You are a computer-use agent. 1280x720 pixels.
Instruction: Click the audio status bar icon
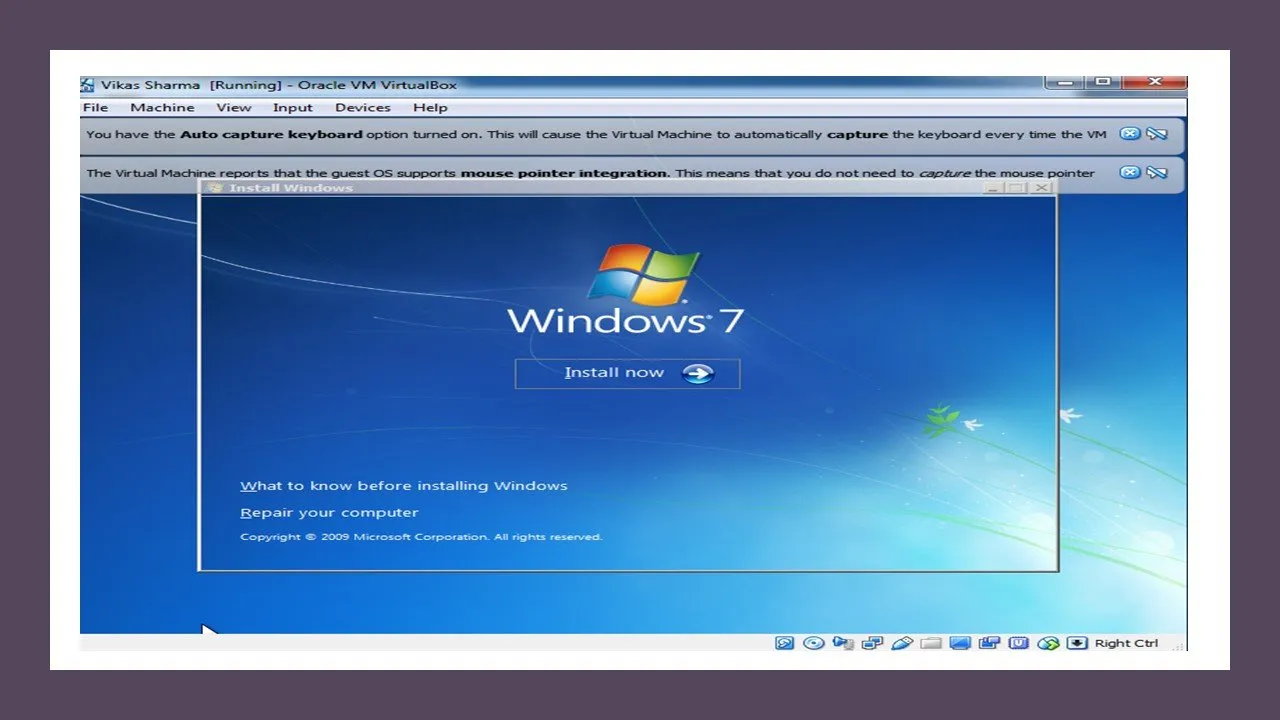pos(843,643)
